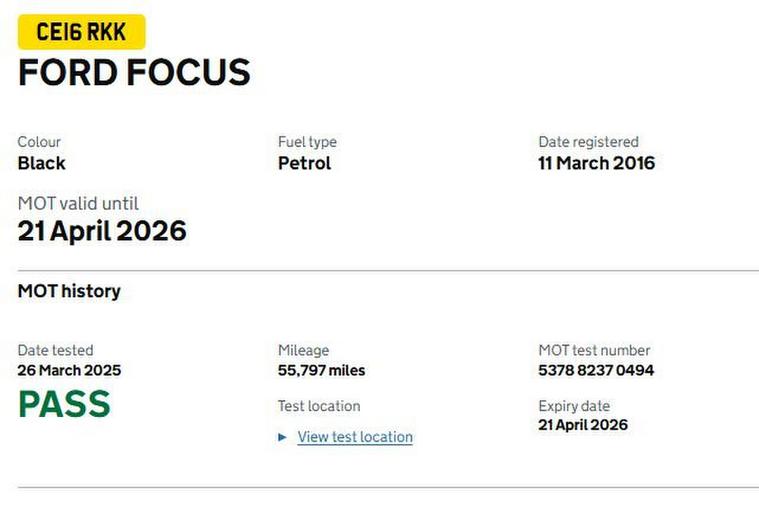Click the 55,797 miles mileage value

pos(321,370)
